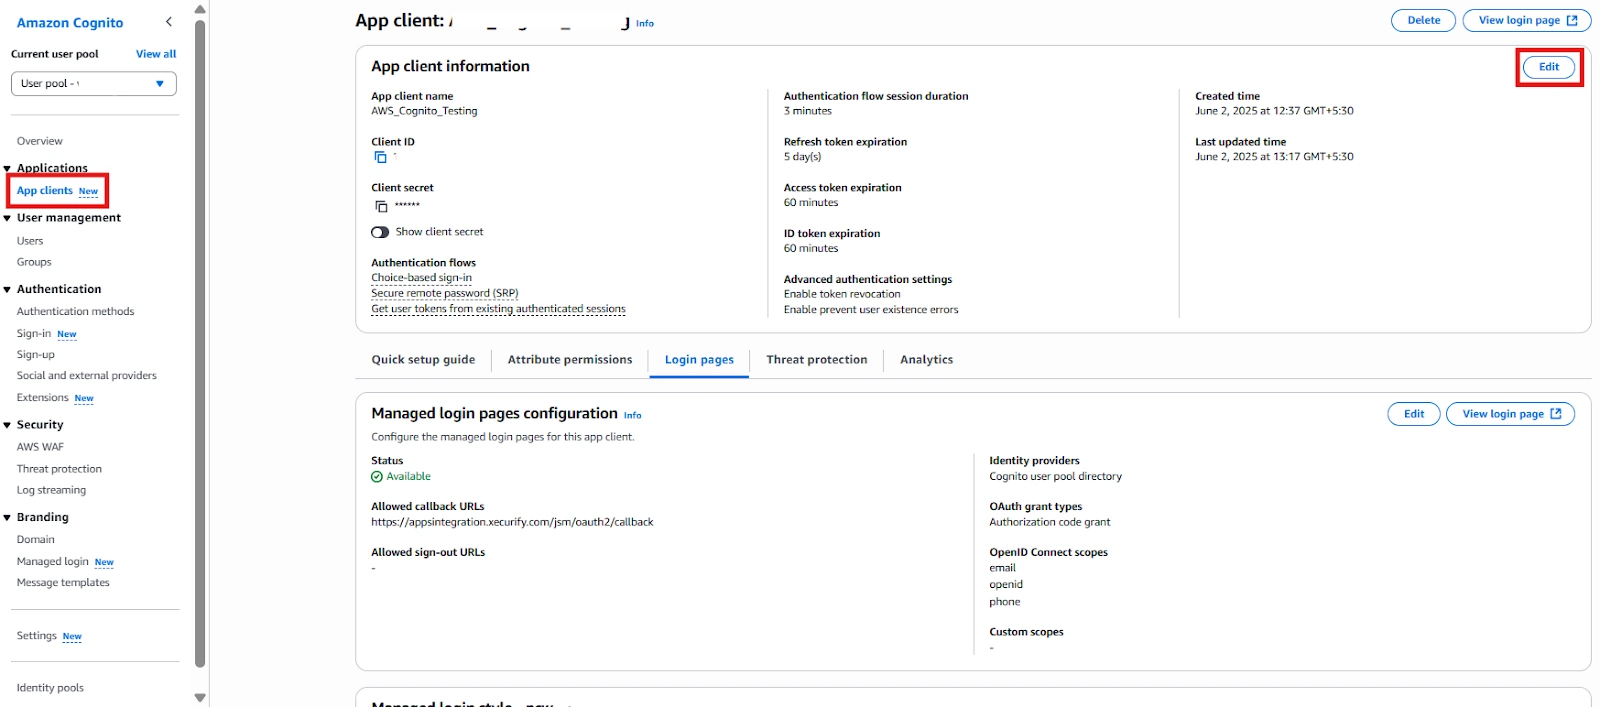Open Users page in sidebar
This screenshot has height=707, width=1600.
30,241
